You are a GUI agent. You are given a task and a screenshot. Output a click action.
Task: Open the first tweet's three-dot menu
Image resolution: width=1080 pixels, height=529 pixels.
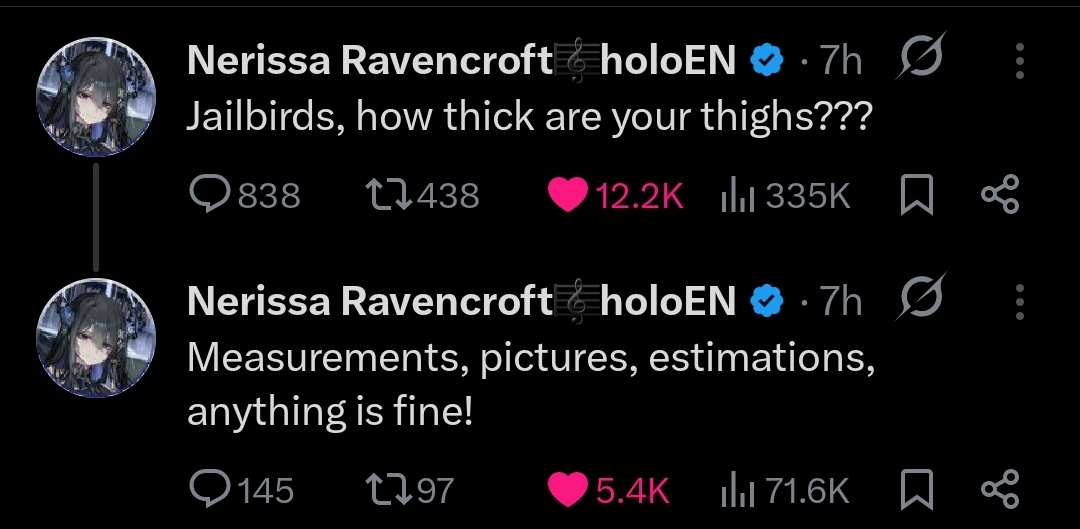pos(1019,61)
